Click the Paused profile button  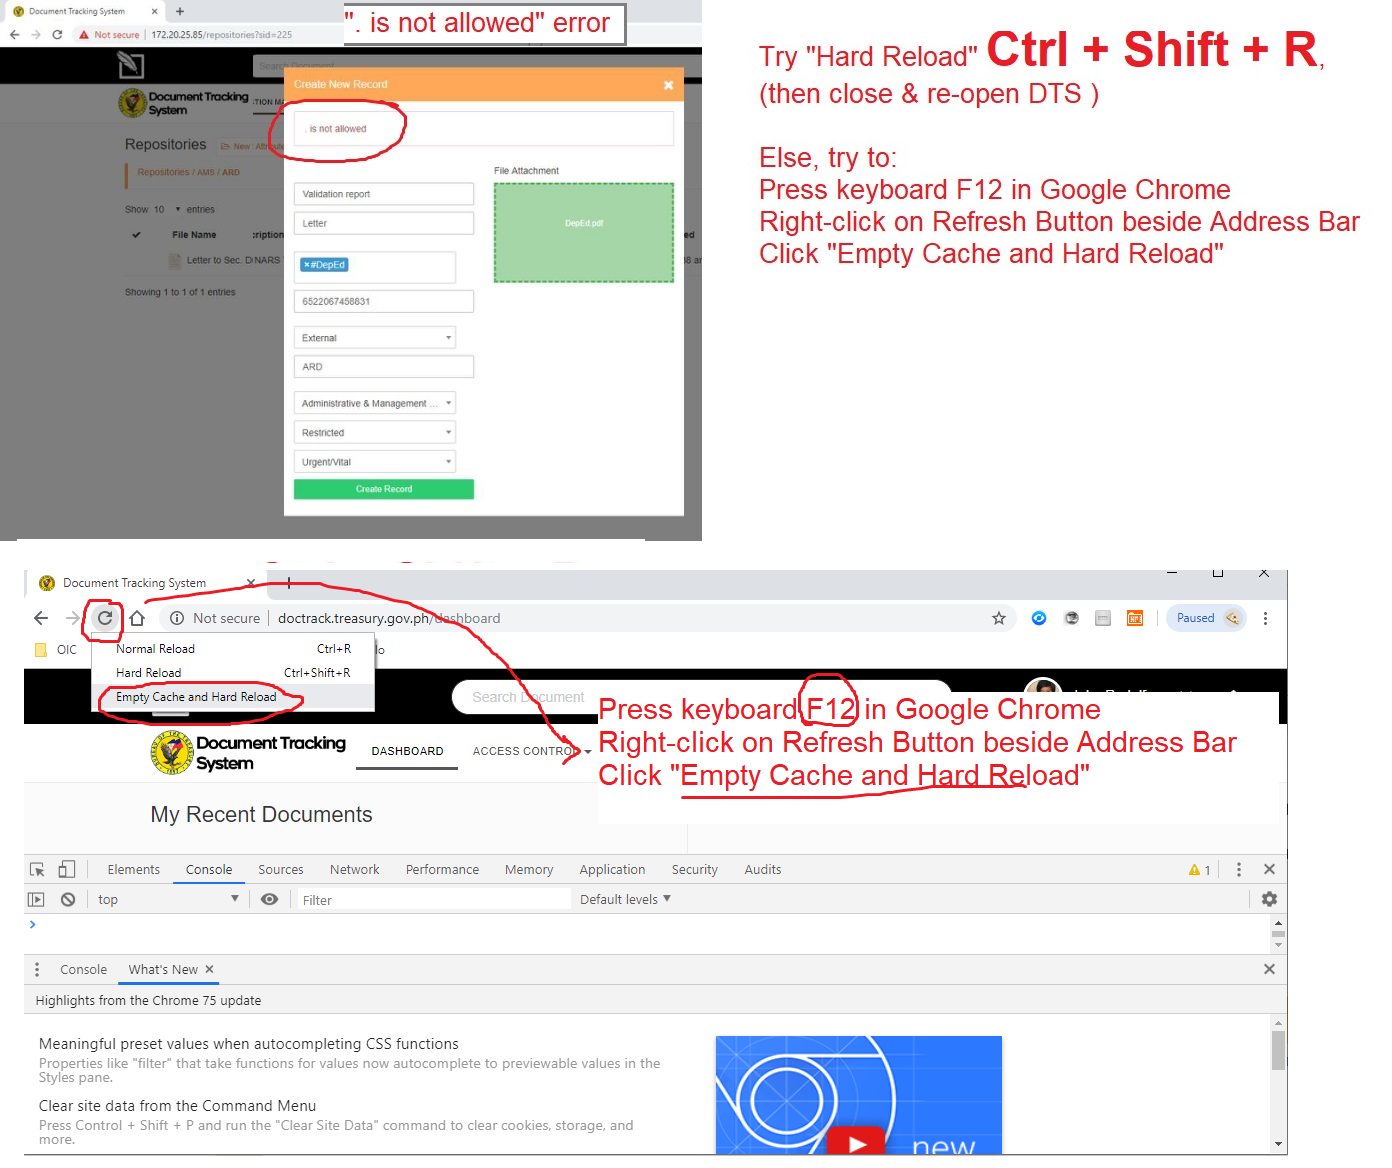tap(1206, 618)
